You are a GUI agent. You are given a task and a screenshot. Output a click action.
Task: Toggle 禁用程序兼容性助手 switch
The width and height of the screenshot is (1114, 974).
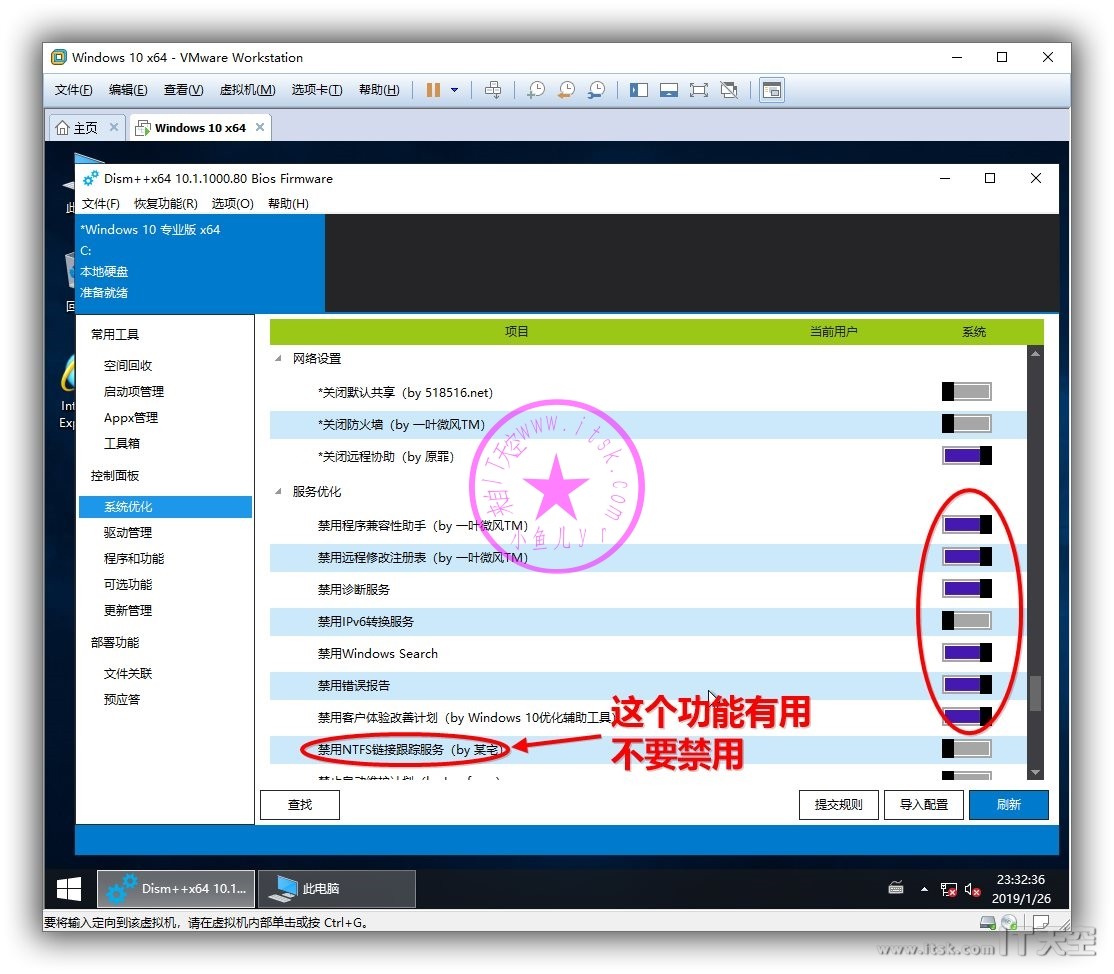(966, 525)
